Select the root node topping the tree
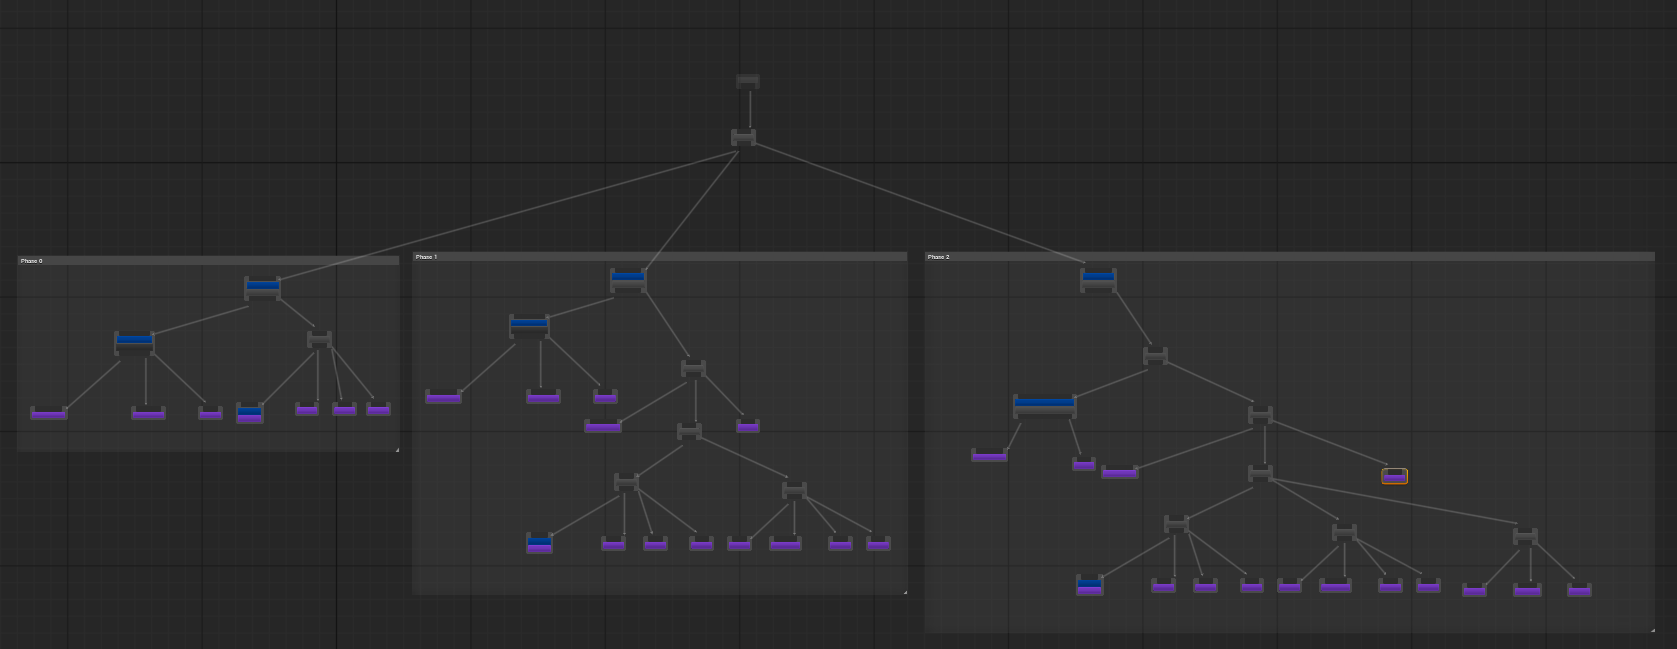The image size is (1677, 649). click(x=747, y=82)
